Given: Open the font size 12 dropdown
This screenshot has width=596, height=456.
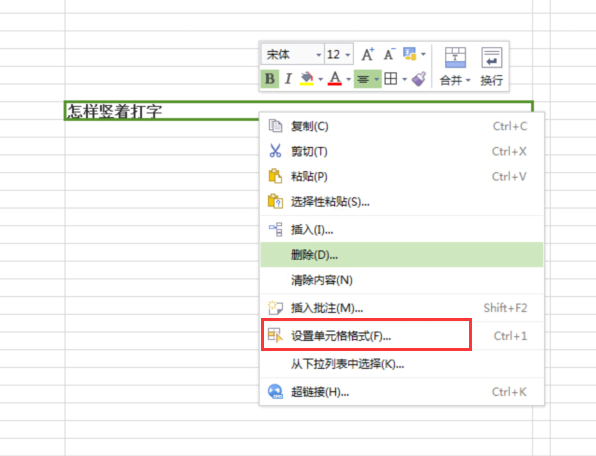Looking at the screenshot, I should pos(347,55).
